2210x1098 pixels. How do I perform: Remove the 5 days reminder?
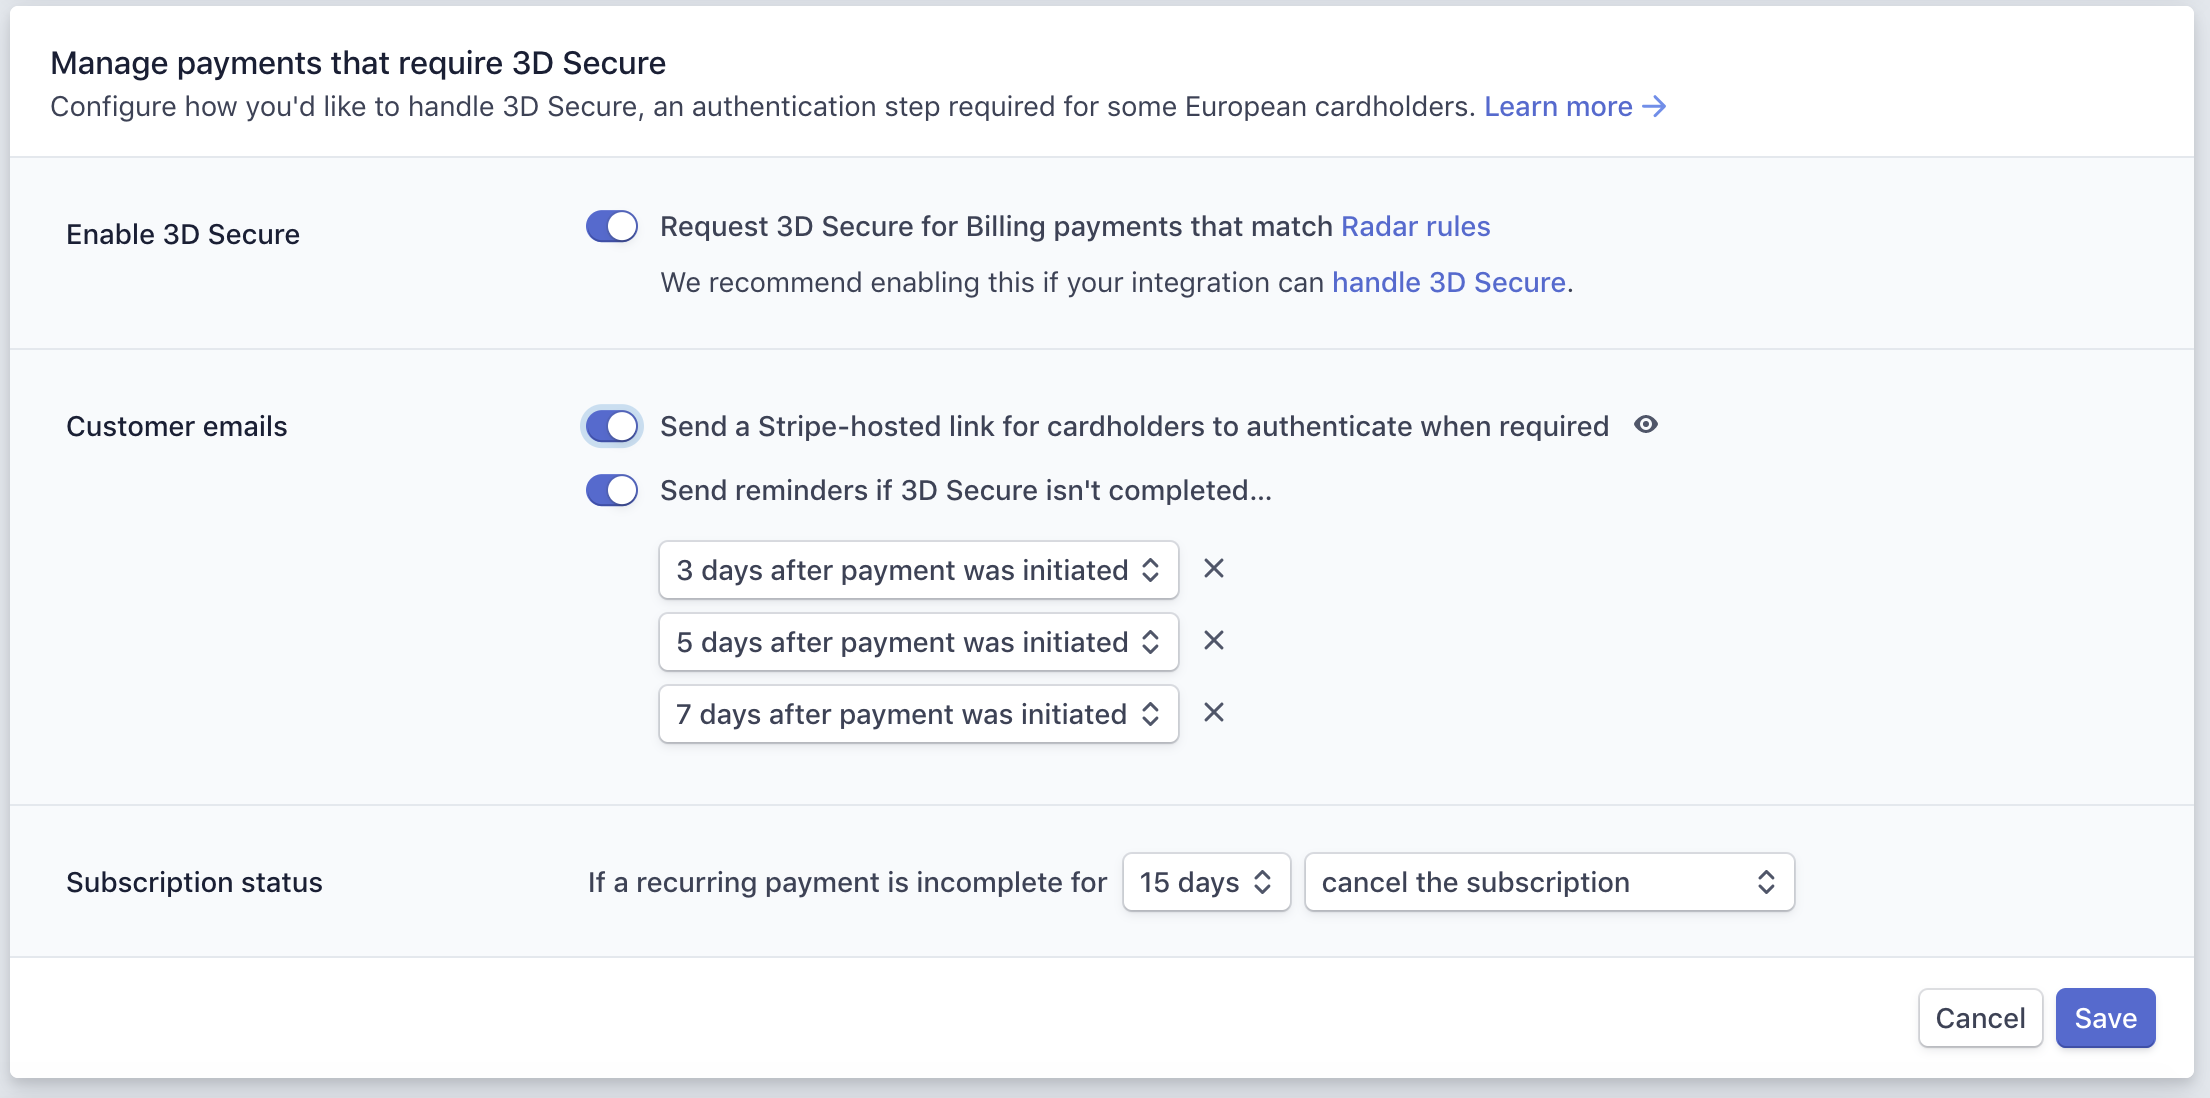click(1214, 641)
